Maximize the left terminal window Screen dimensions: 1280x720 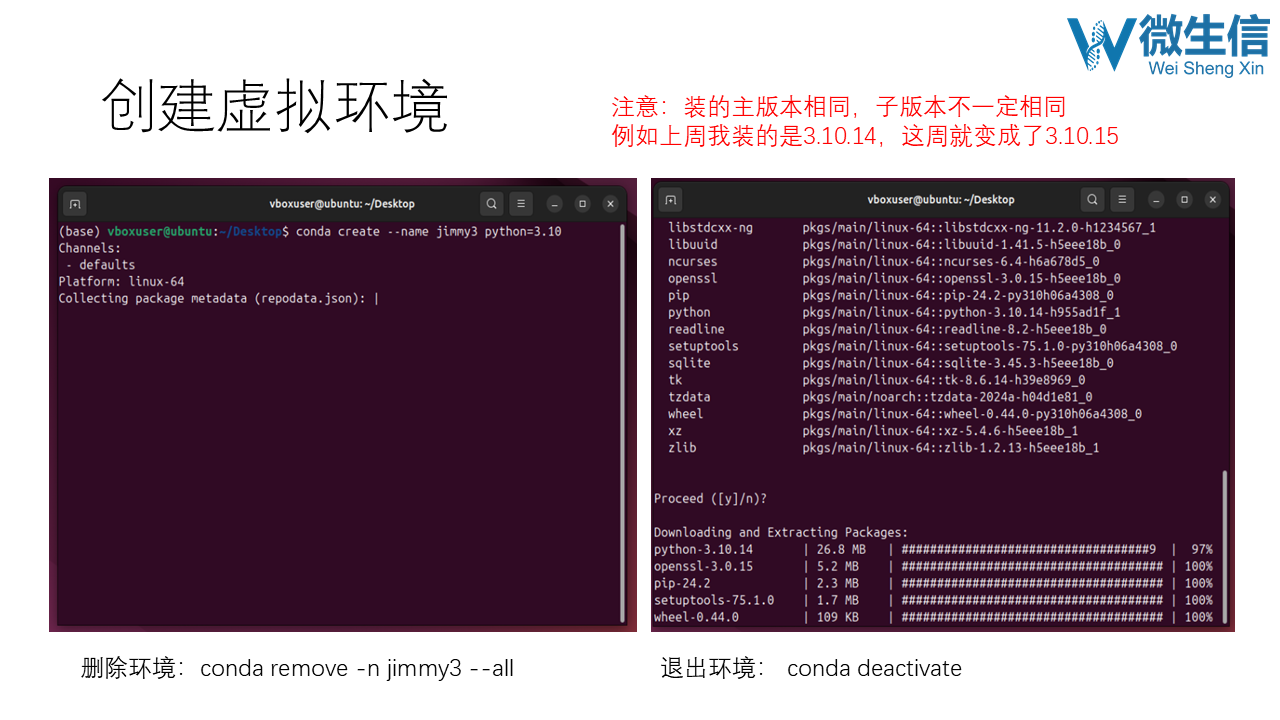click(x=583, y=204)
